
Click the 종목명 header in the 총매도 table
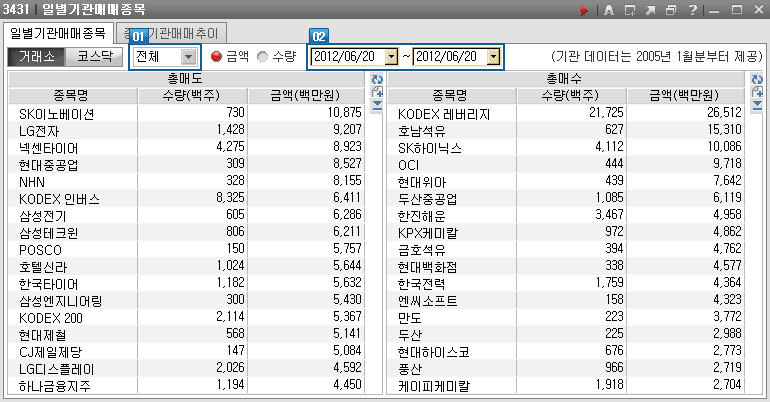click(x=72, y=95)
